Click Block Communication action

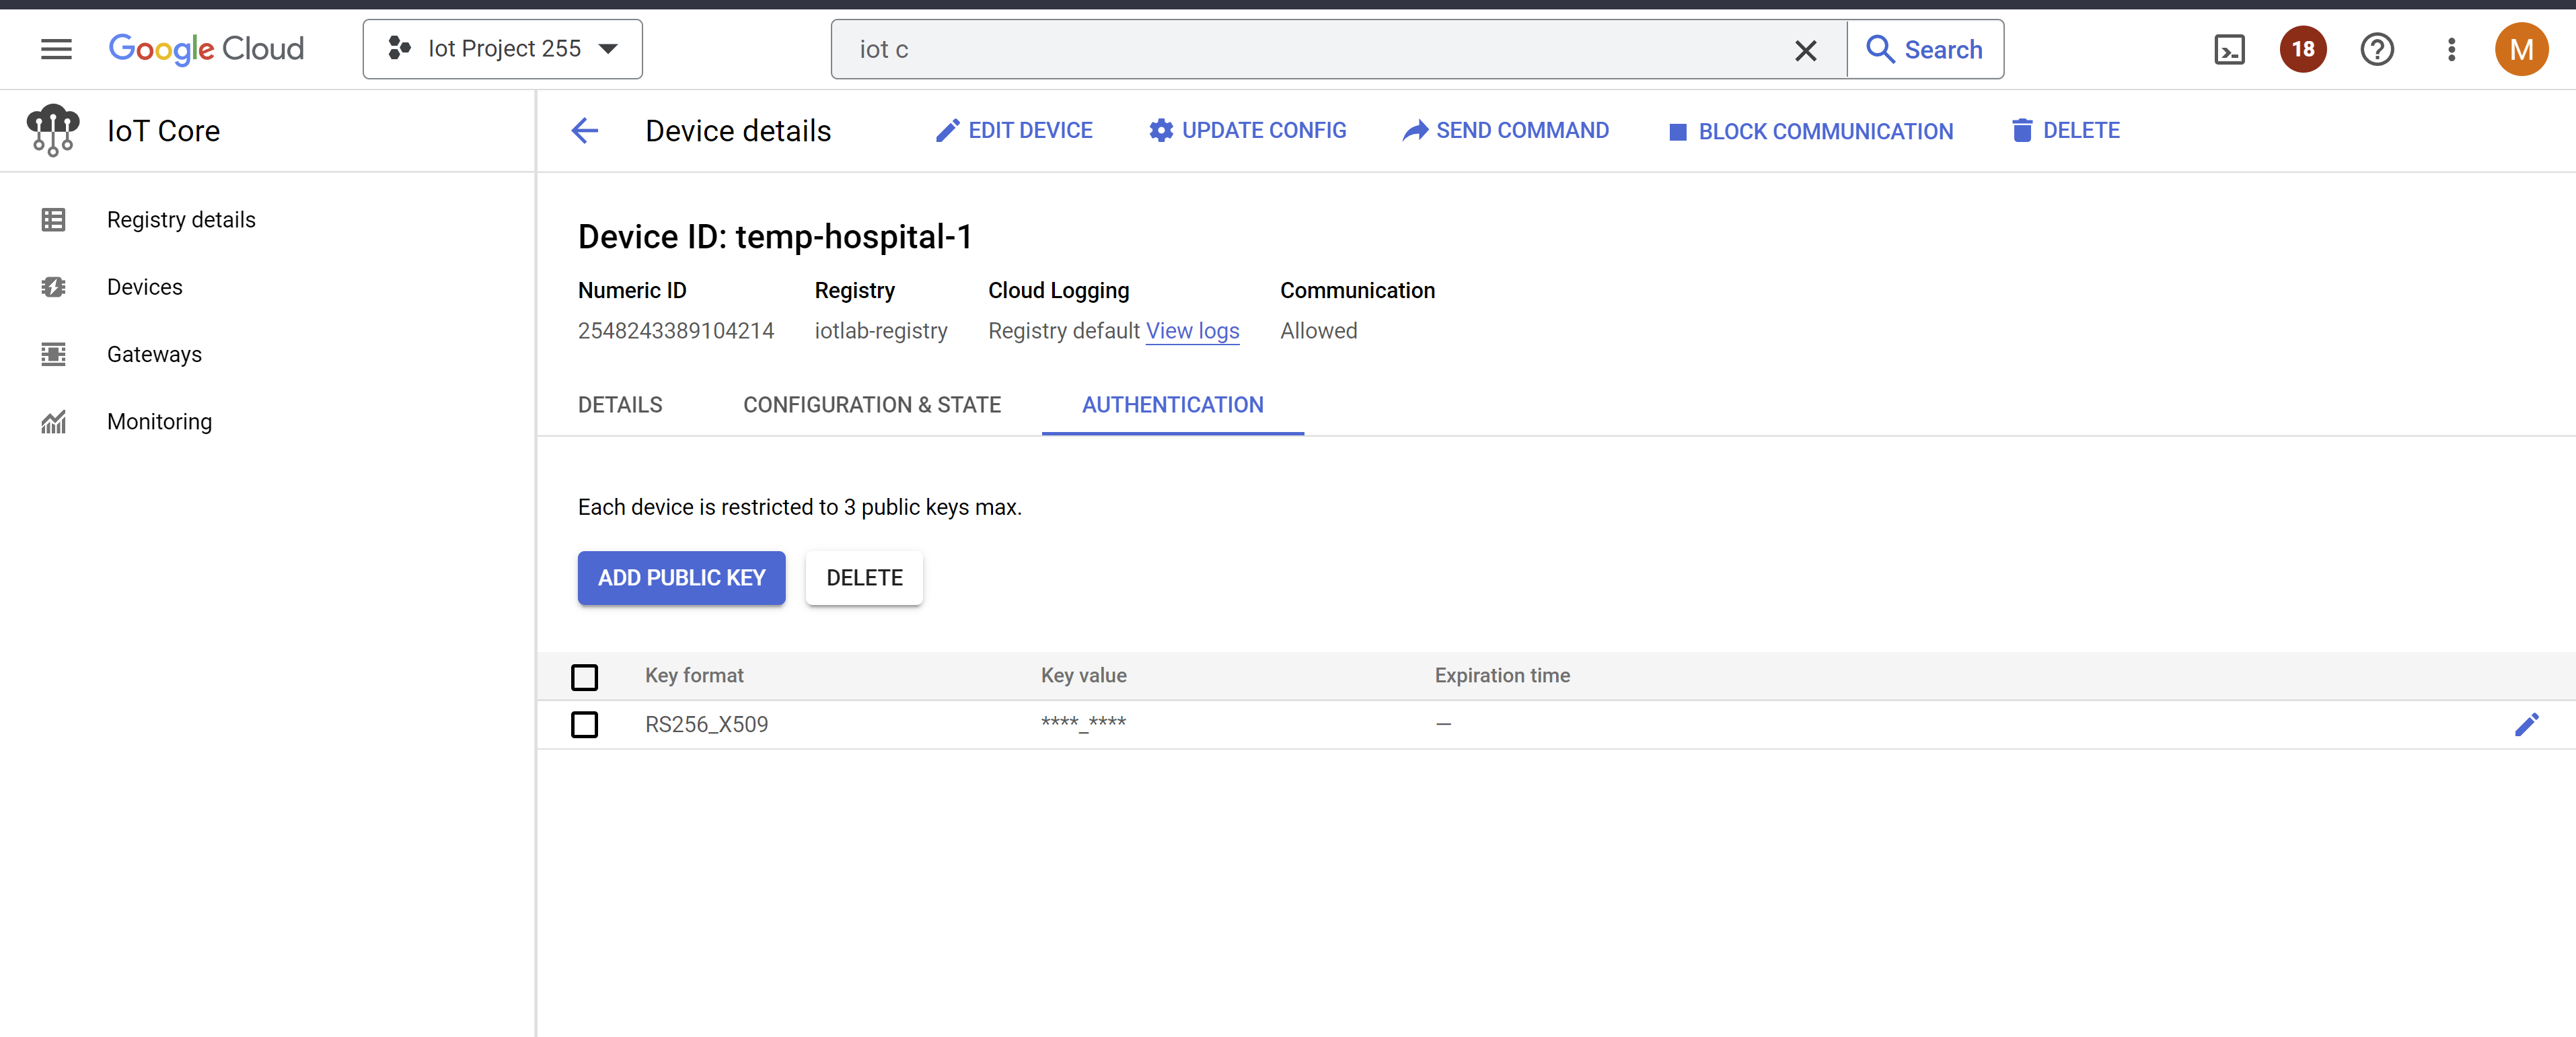[1810, 131]
